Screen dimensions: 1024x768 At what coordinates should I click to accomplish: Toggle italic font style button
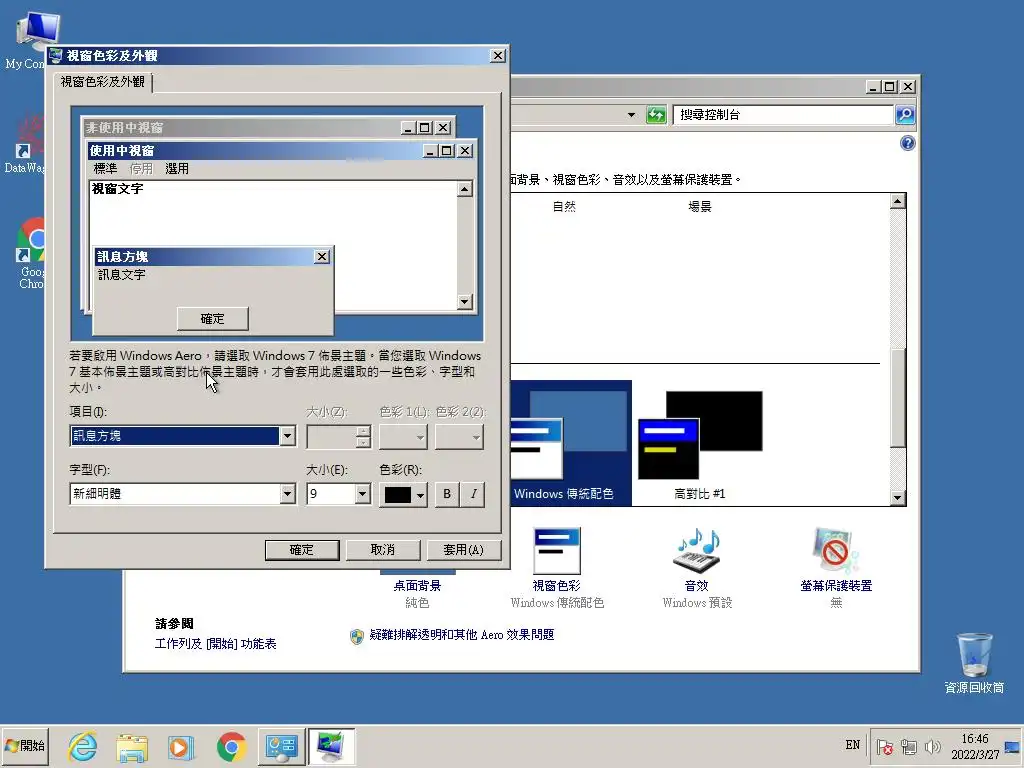(473, 494)
